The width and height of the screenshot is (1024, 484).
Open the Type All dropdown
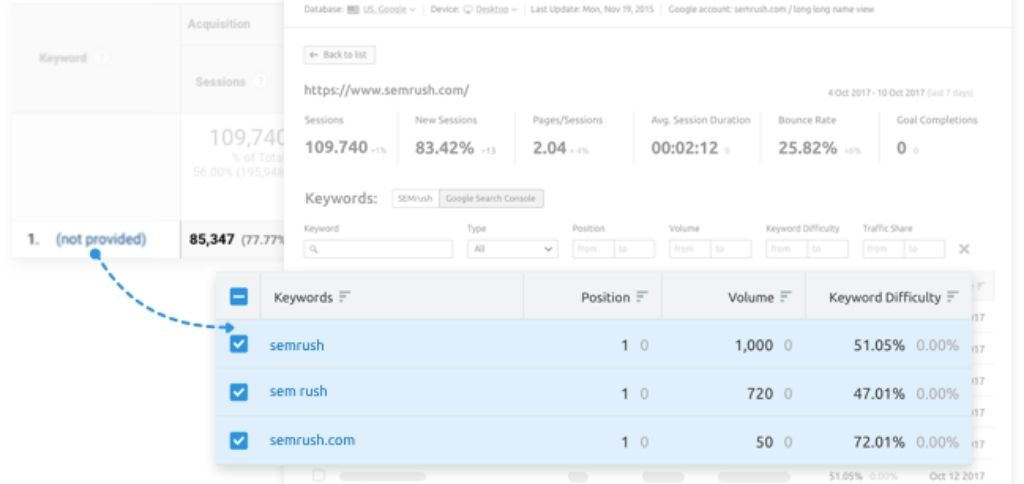point(512,249)
